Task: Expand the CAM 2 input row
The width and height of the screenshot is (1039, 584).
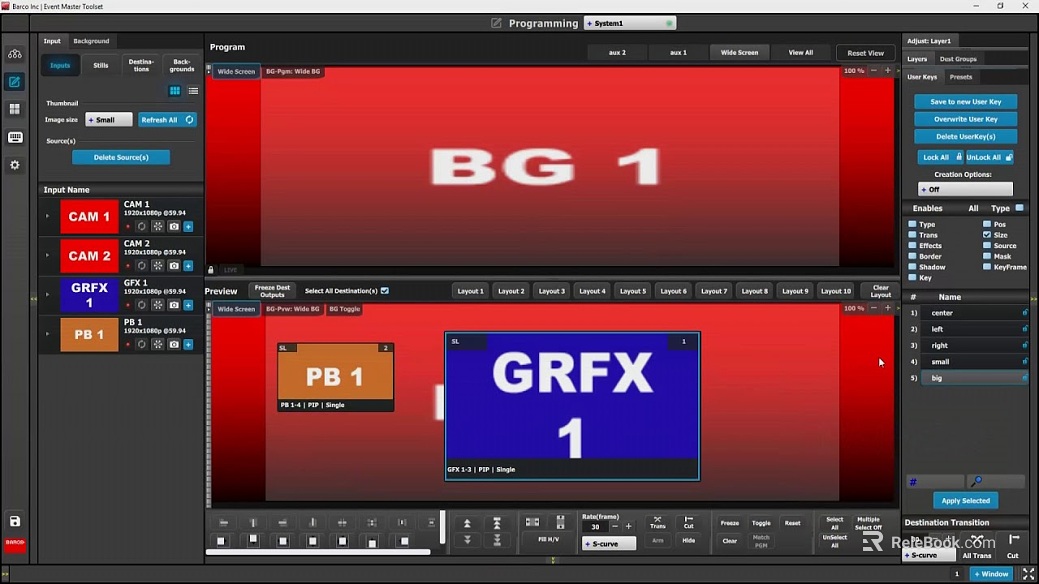Action: pos(47,255)
